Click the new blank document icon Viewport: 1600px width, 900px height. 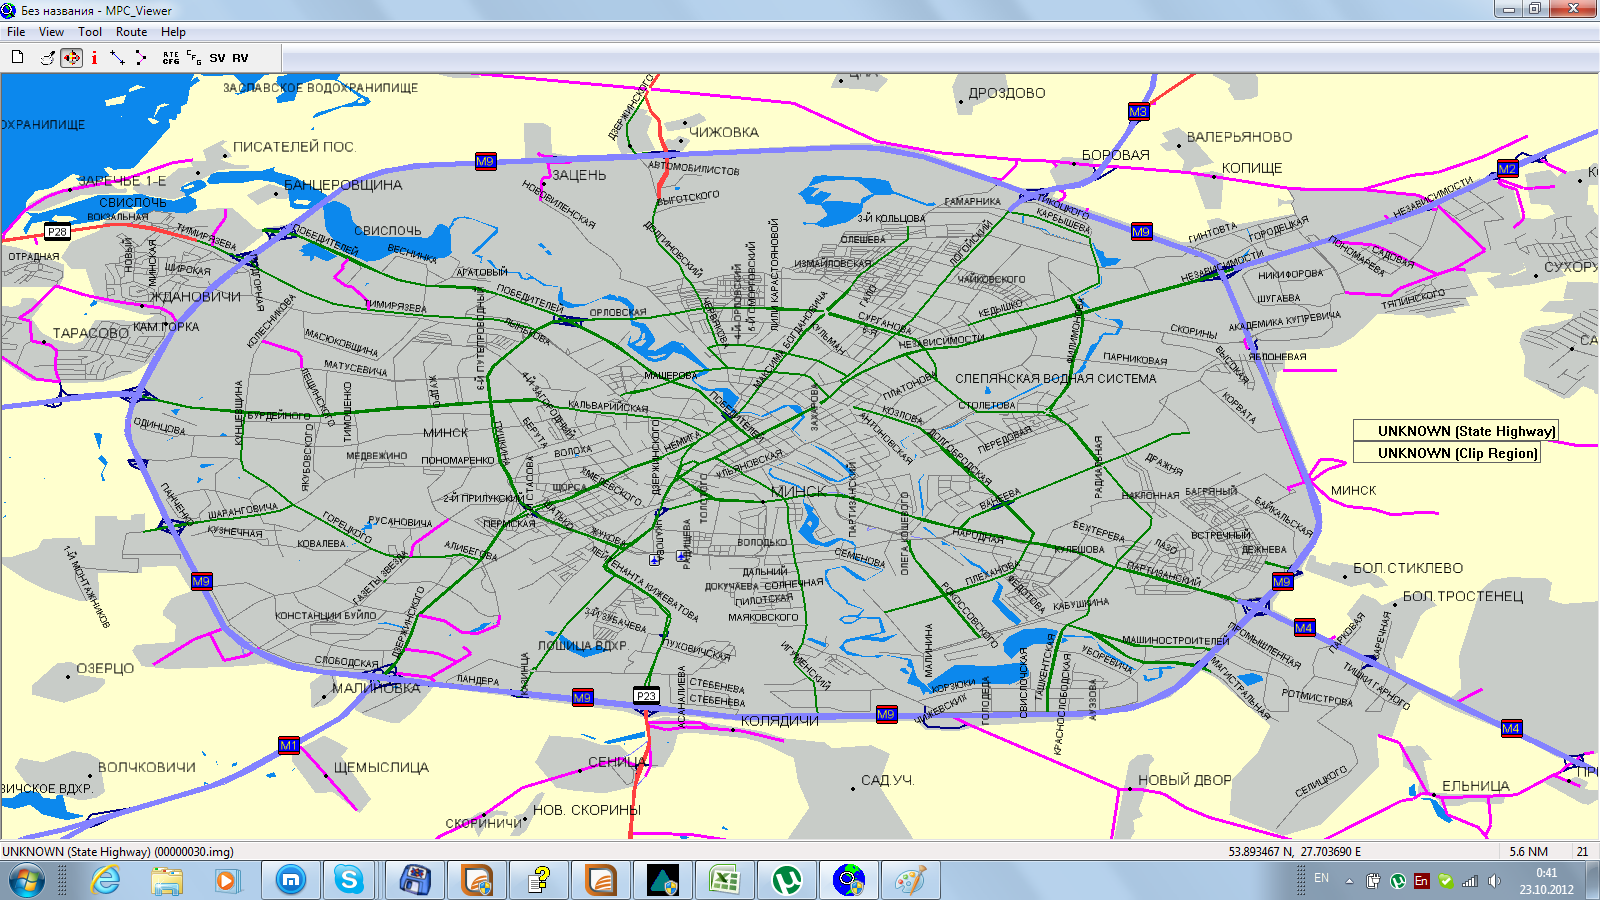pos(17,57)
